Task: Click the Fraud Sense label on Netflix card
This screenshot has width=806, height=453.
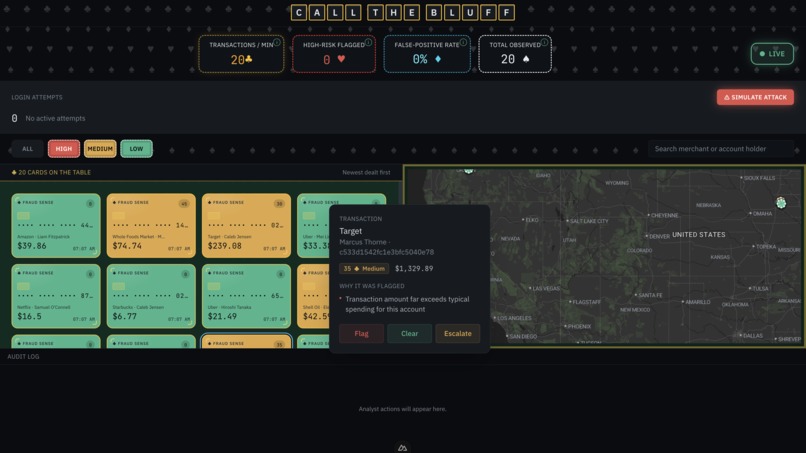Action: (x=38, y=273)
